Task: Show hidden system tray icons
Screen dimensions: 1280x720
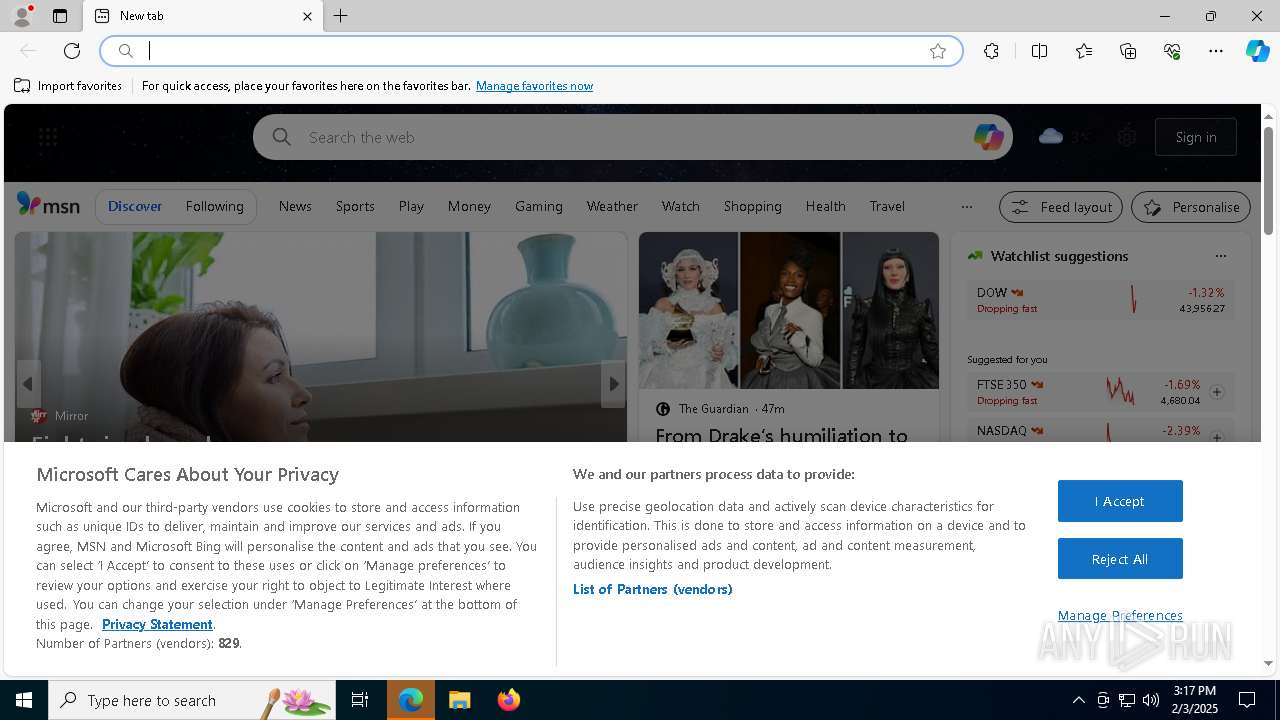Action: click(1078, 700)
